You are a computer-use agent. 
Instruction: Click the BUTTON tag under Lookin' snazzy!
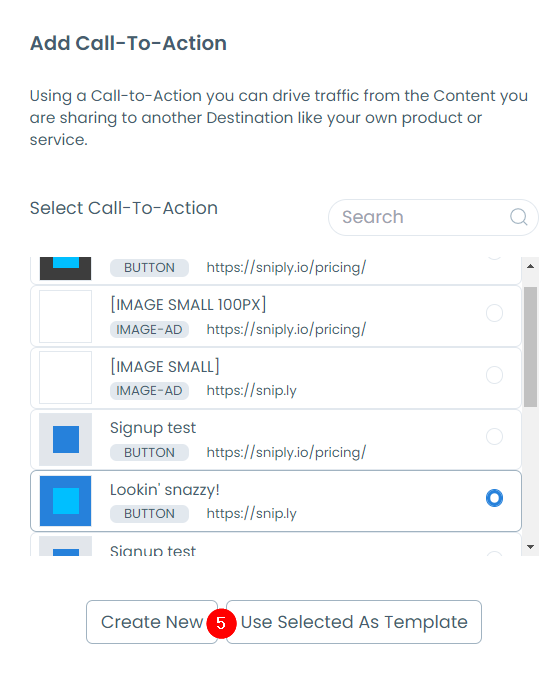coord(149,513)
